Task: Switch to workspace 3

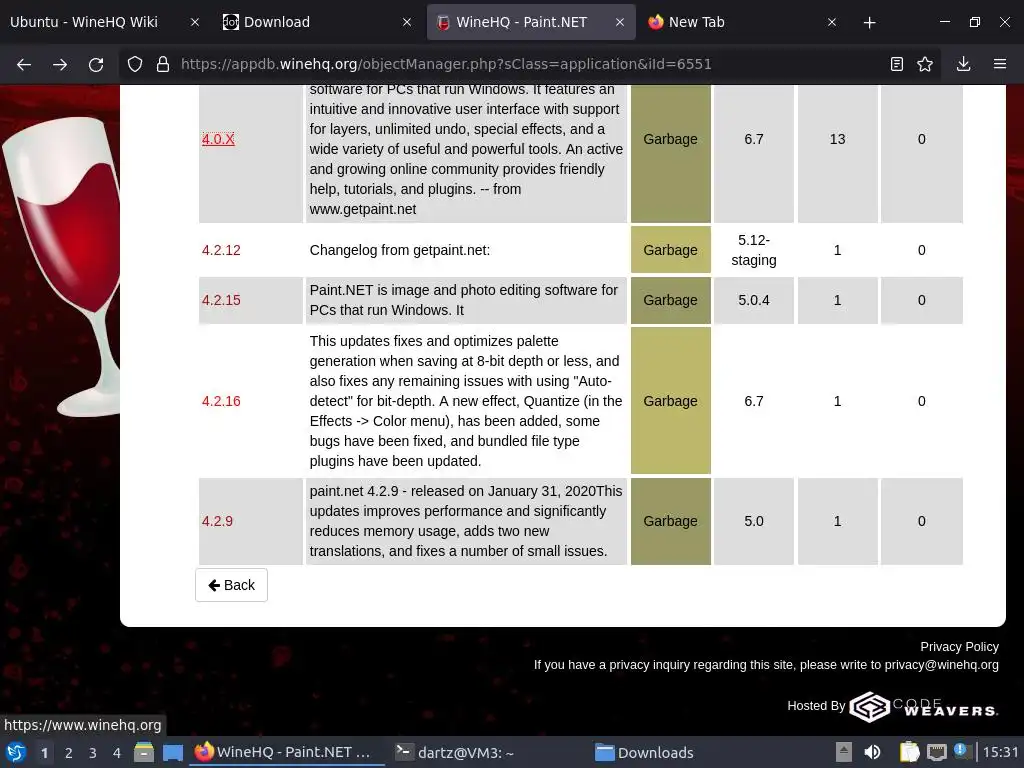Action: pos(93,753)
